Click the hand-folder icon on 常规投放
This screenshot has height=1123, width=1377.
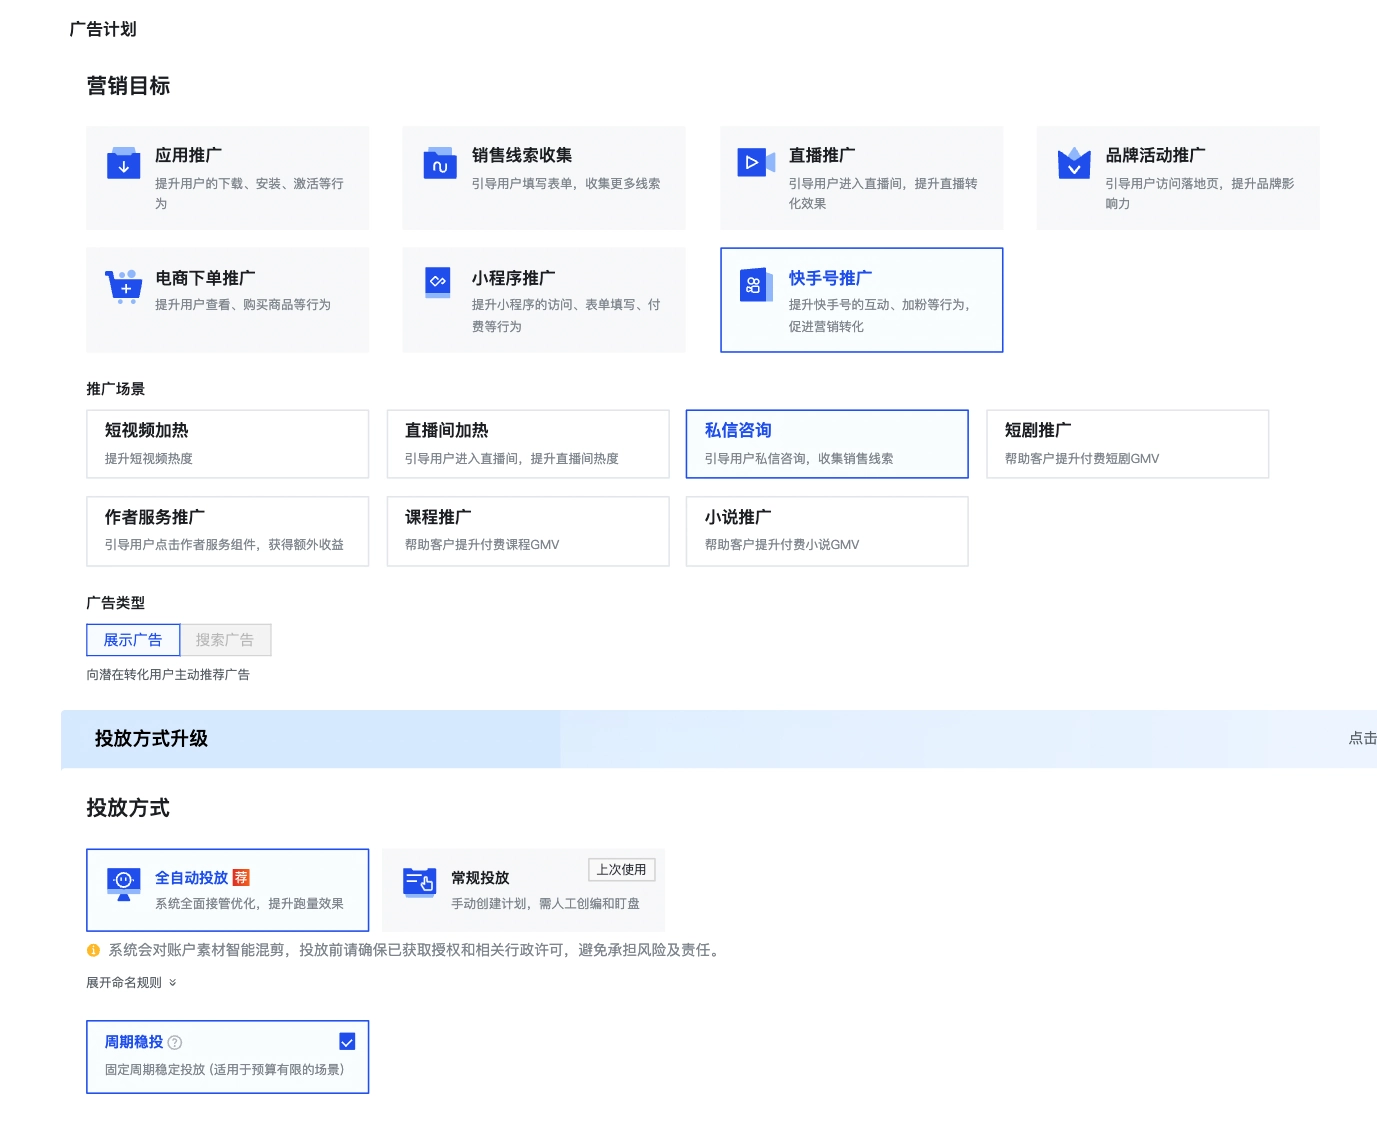point(420,882)
